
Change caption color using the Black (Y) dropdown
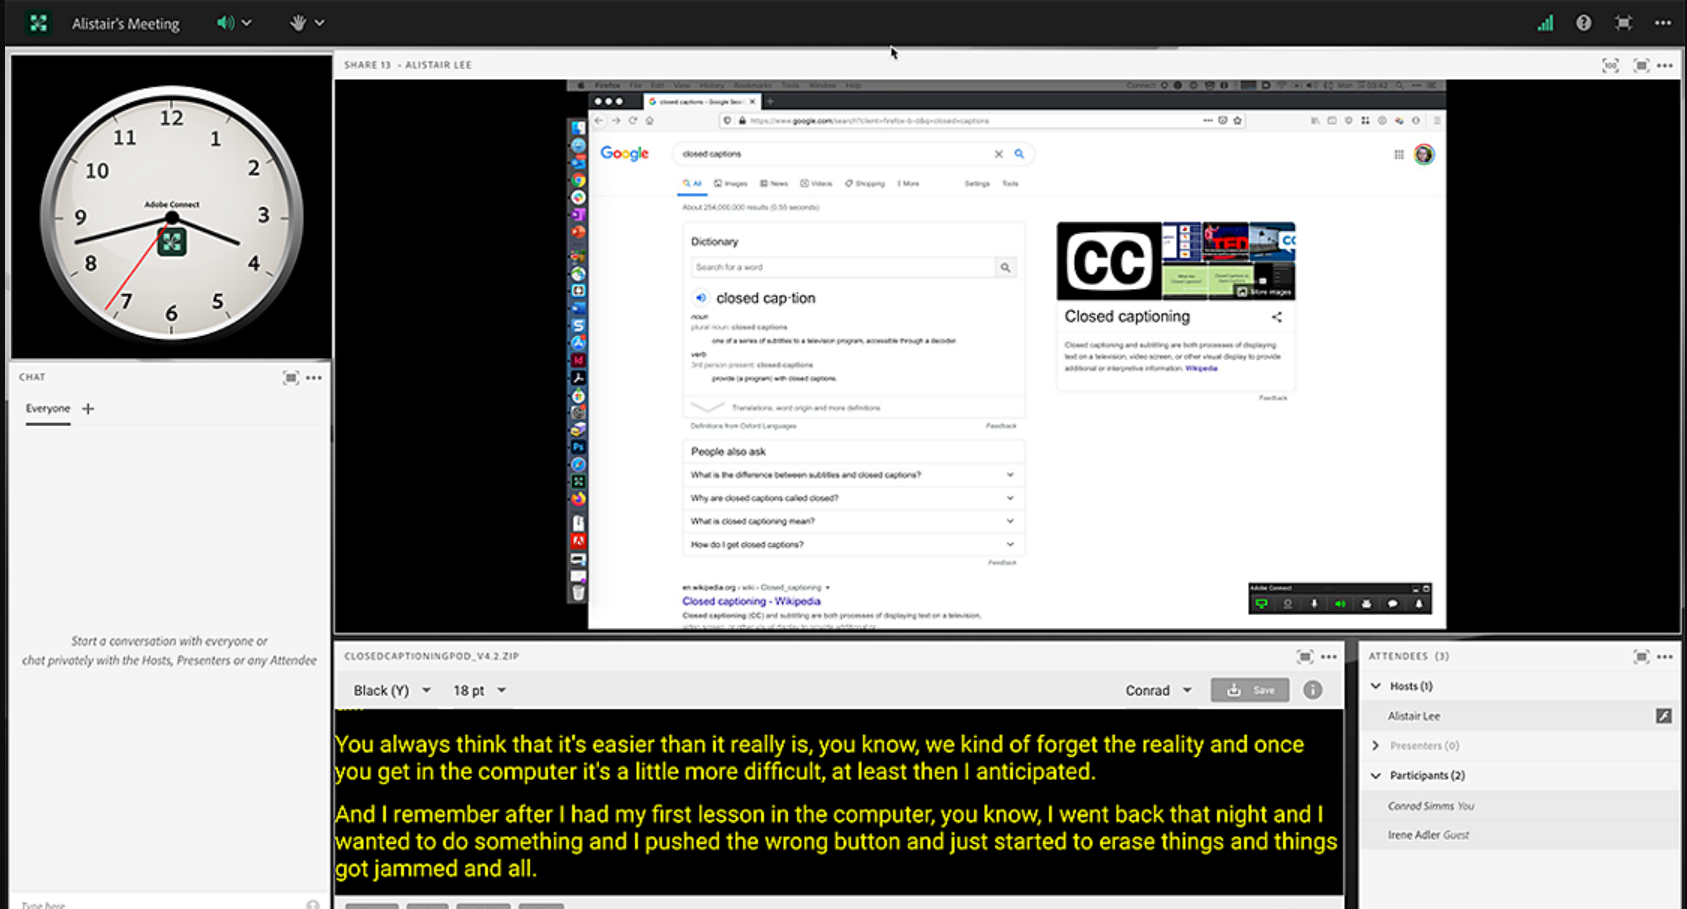pos(389,690)
